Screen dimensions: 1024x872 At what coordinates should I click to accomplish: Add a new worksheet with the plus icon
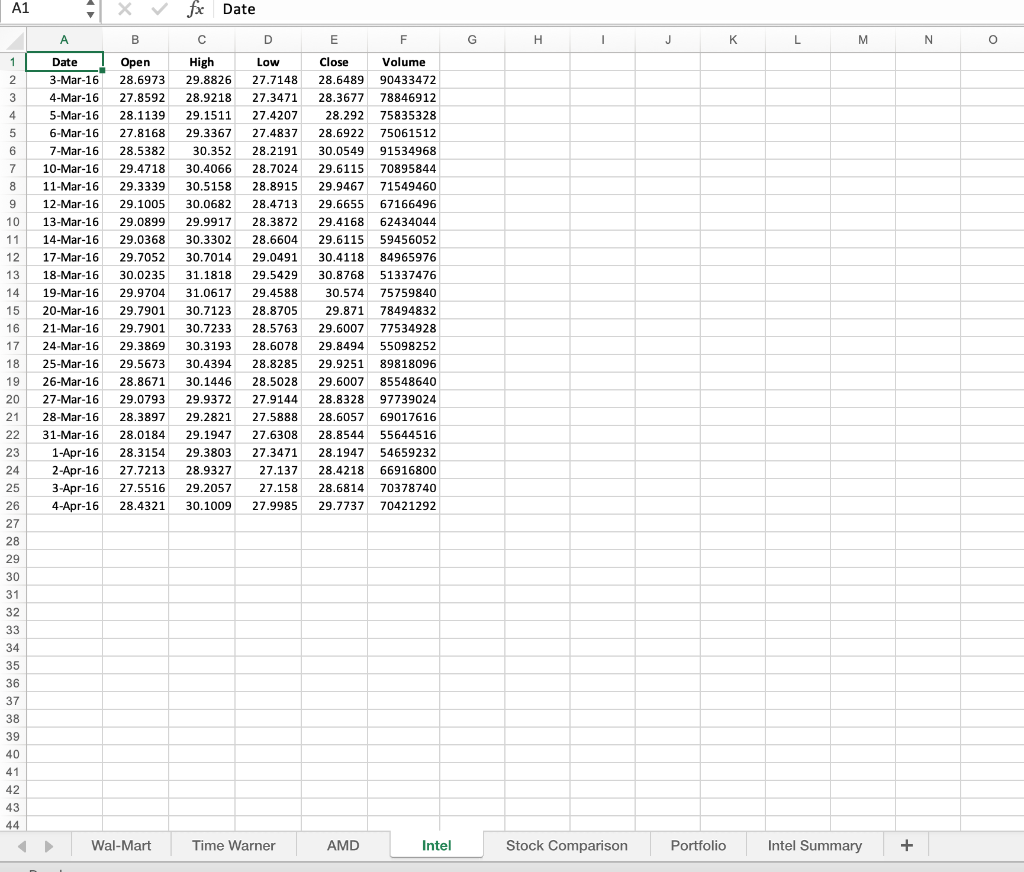[906, 845]
